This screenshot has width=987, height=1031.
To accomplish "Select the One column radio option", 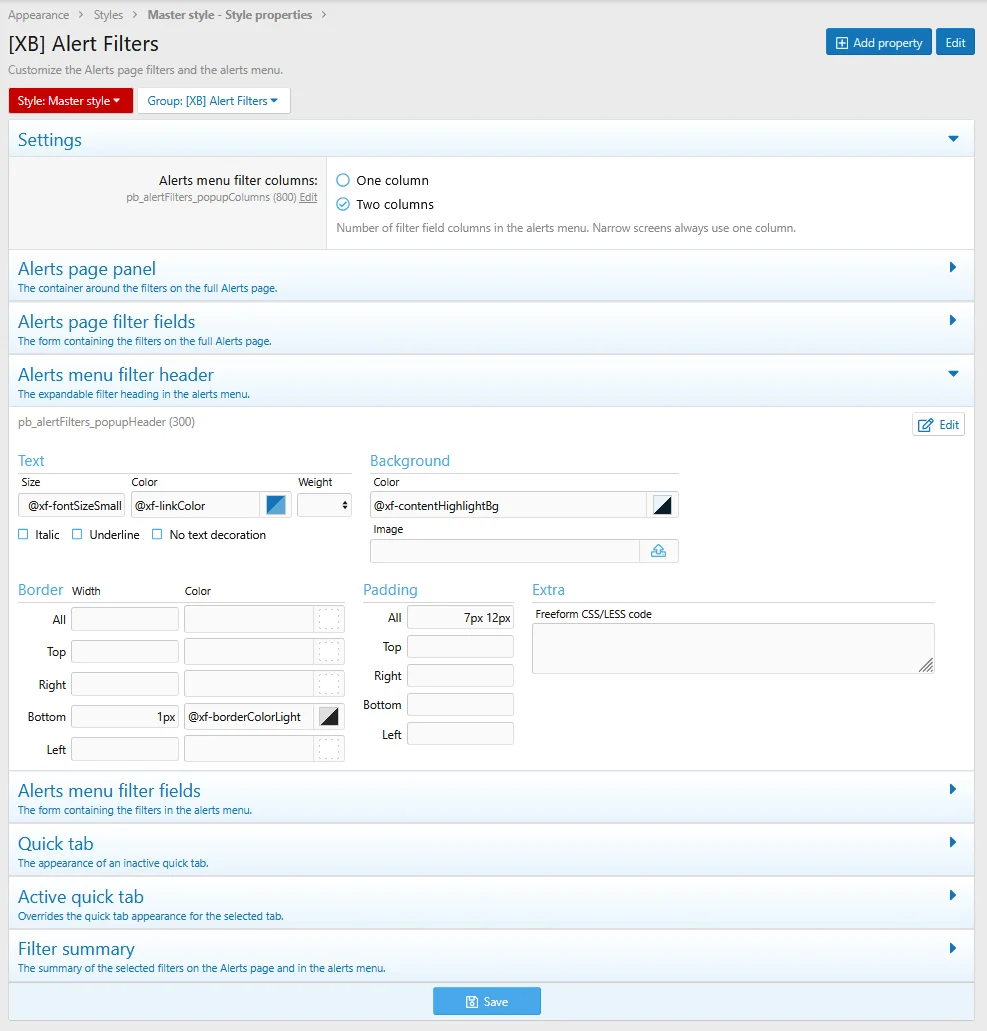I will tap(343, 180).
